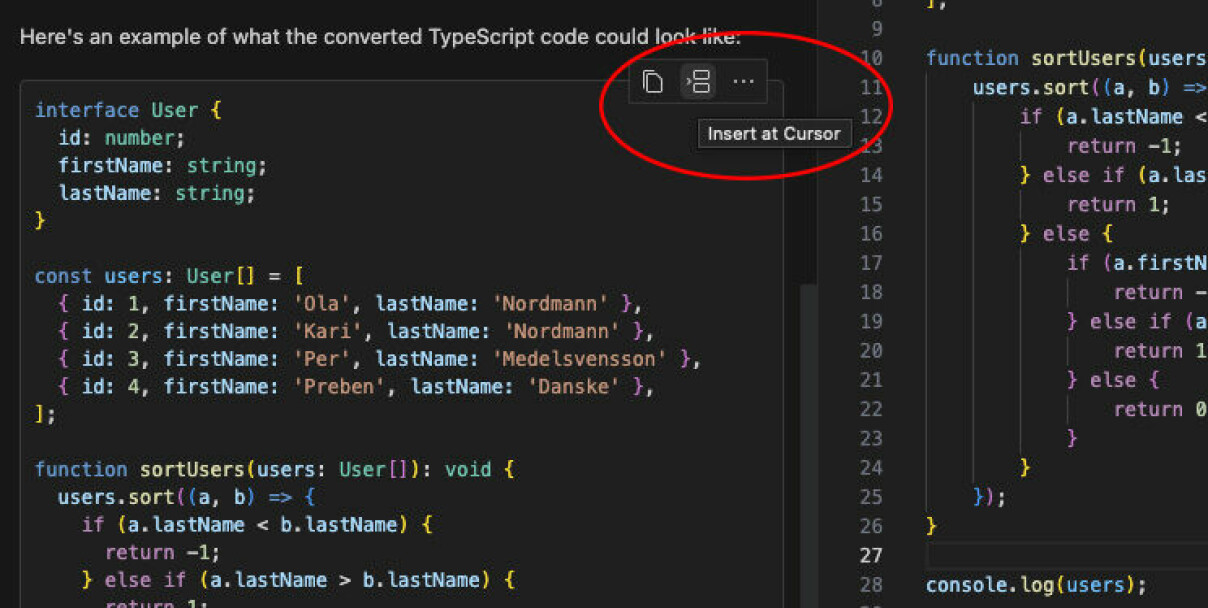Click editor line number 25
This screenshot has width=1208, height=608.
pos(871,496)
